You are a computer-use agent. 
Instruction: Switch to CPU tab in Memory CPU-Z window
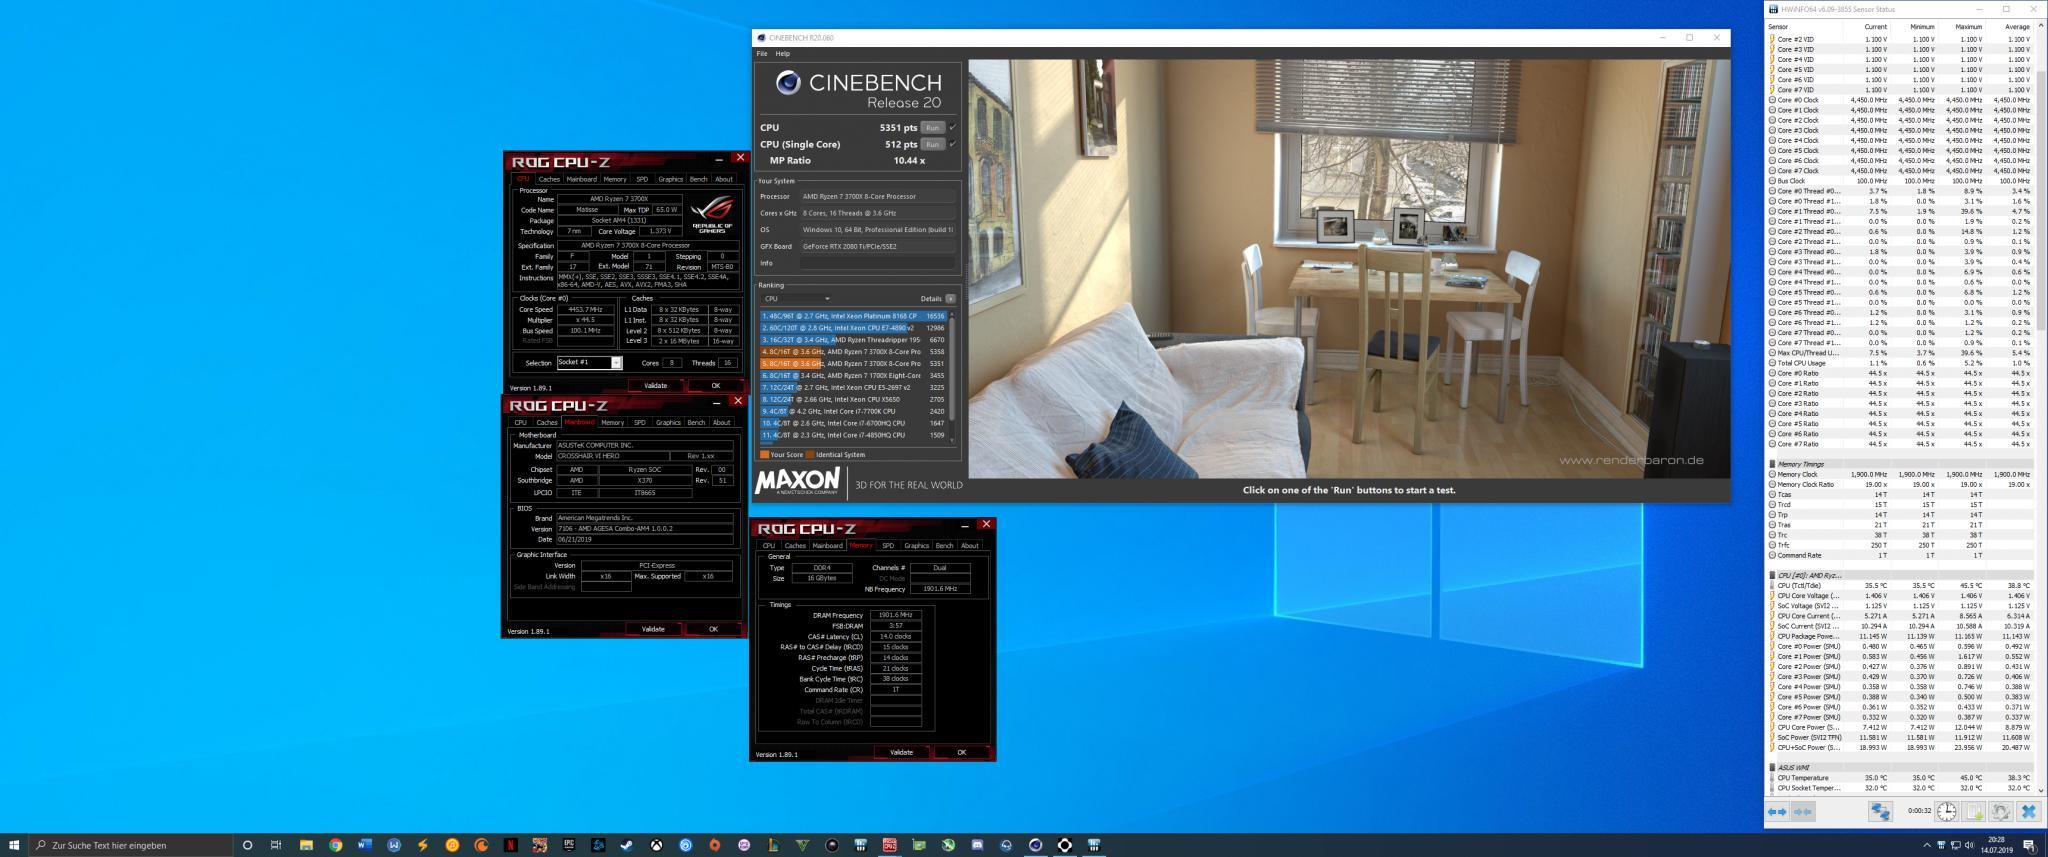point(768,545)
